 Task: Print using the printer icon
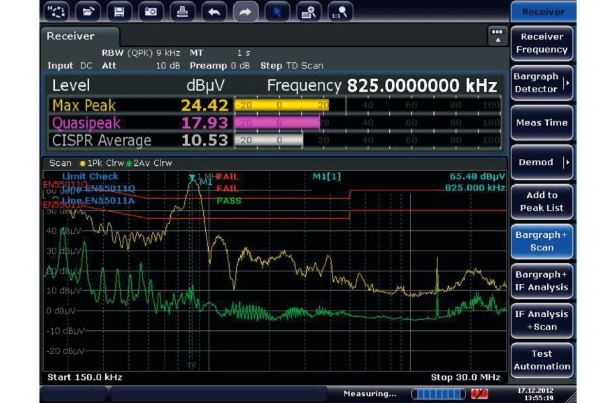click(182, 12)
